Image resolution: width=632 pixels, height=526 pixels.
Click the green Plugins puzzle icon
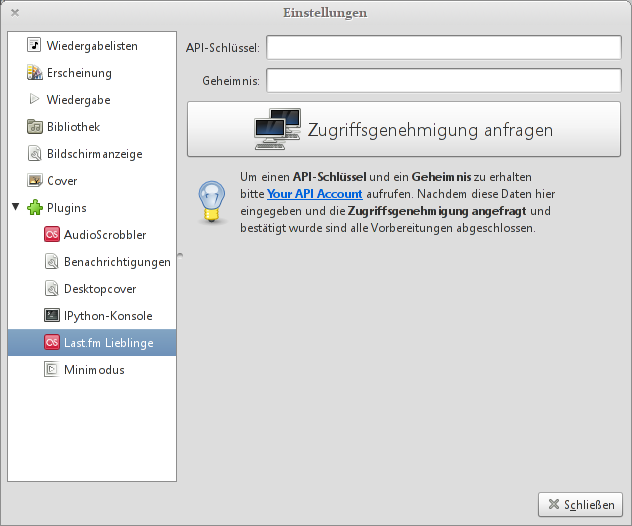(35, 208)
